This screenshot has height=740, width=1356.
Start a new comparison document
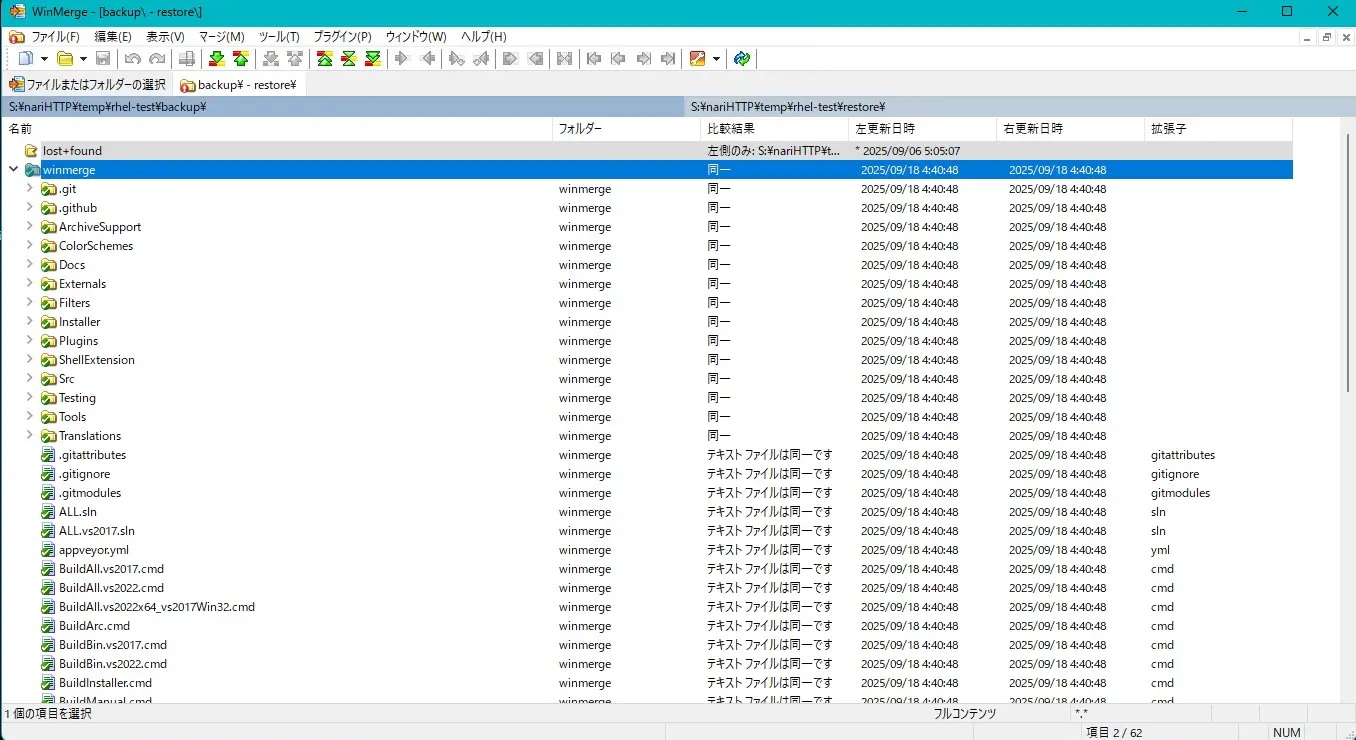(x=24, y=58)
